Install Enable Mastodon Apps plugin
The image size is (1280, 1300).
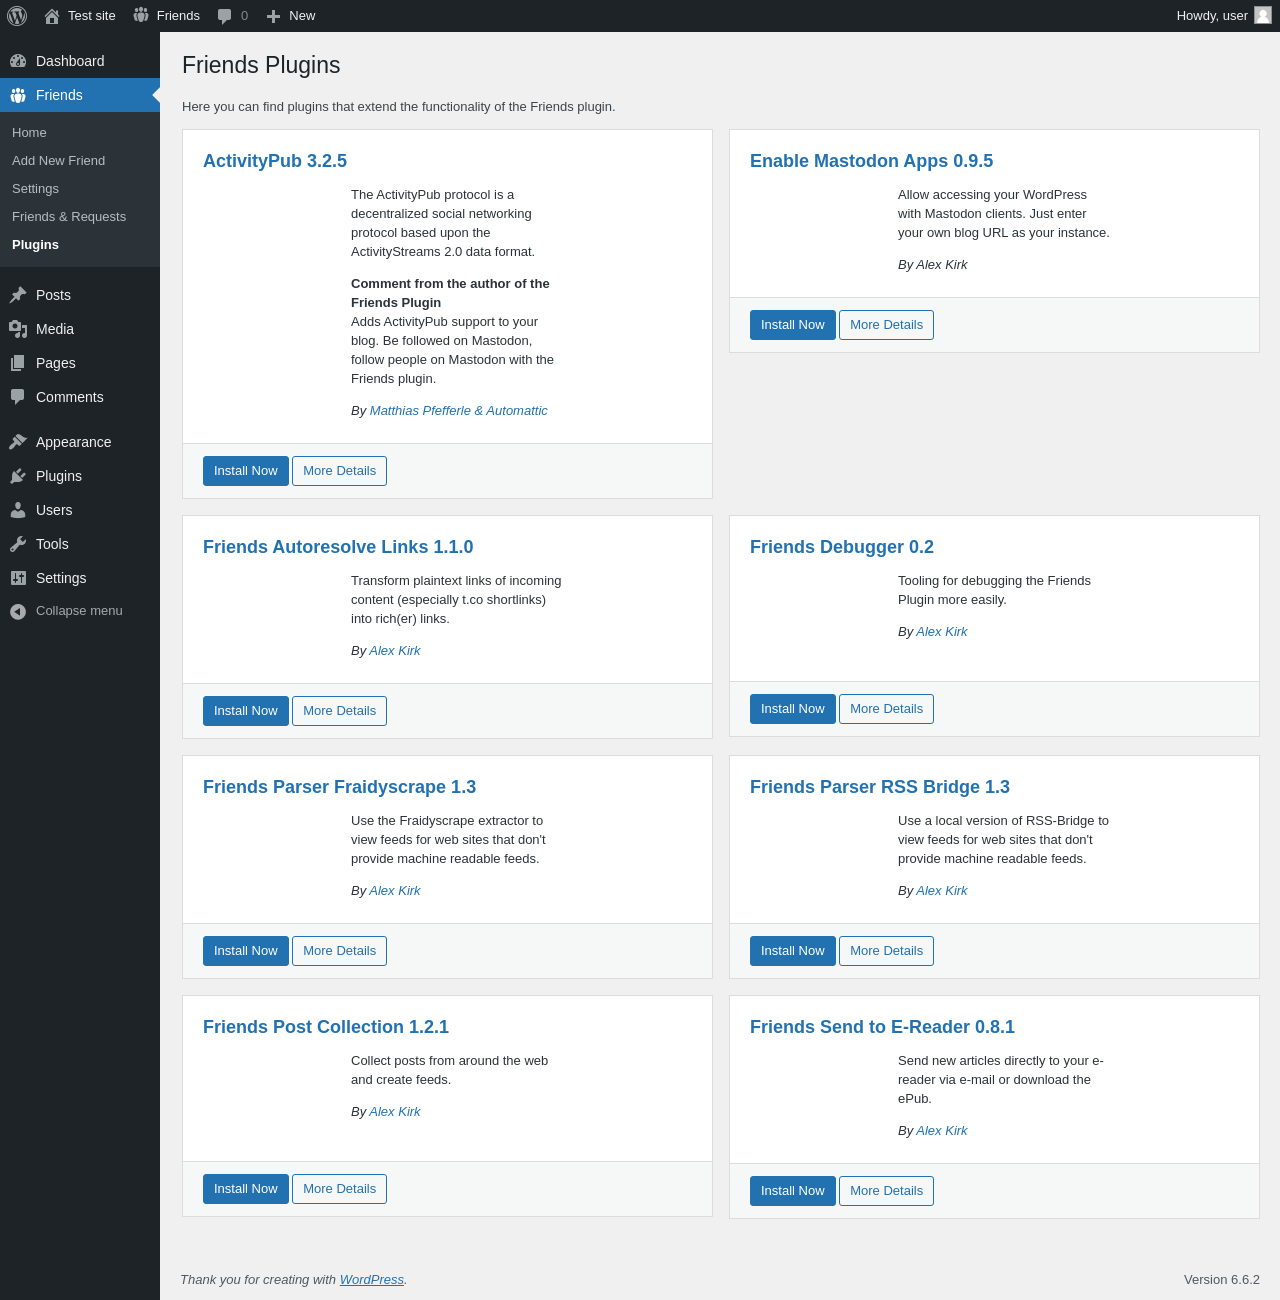(793, 325)
